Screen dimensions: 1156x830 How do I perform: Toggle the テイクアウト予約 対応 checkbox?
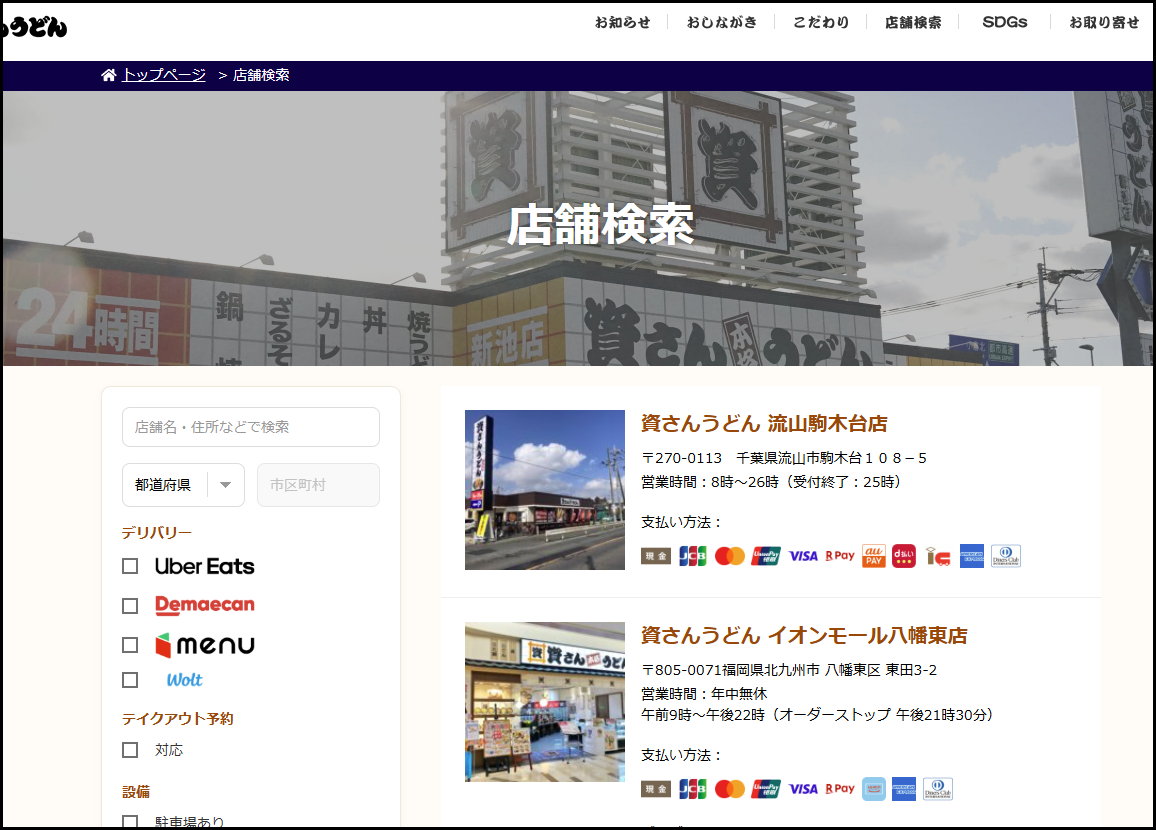point(130,750)
